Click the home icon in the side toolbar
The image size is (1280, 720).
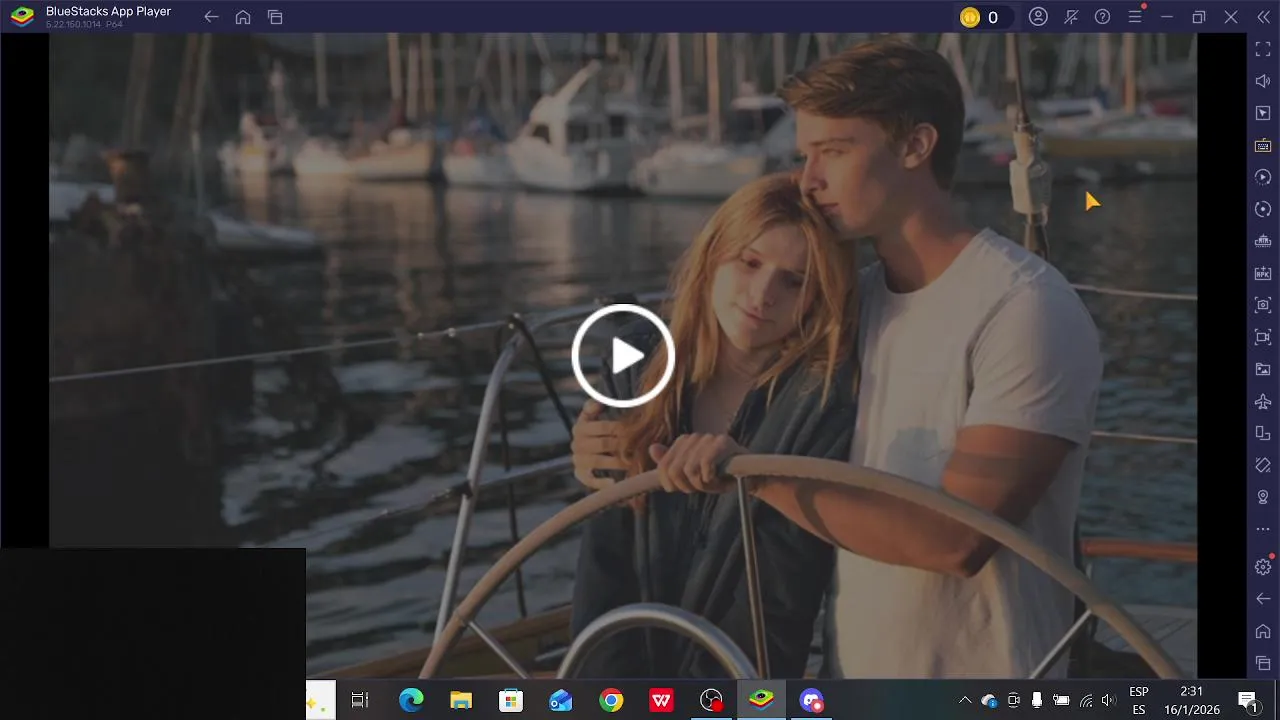[1263, 631]
